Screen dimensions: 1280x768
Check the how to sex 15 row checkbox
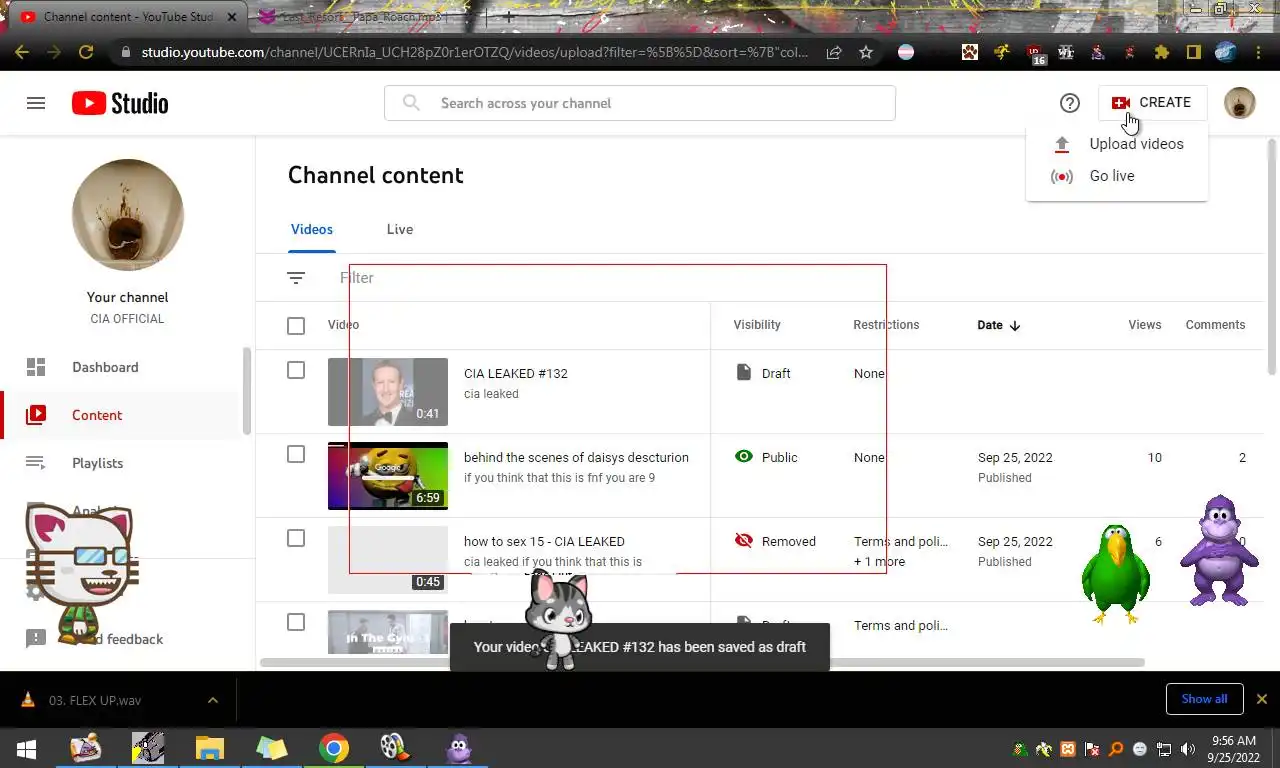(x=296, y=538)
